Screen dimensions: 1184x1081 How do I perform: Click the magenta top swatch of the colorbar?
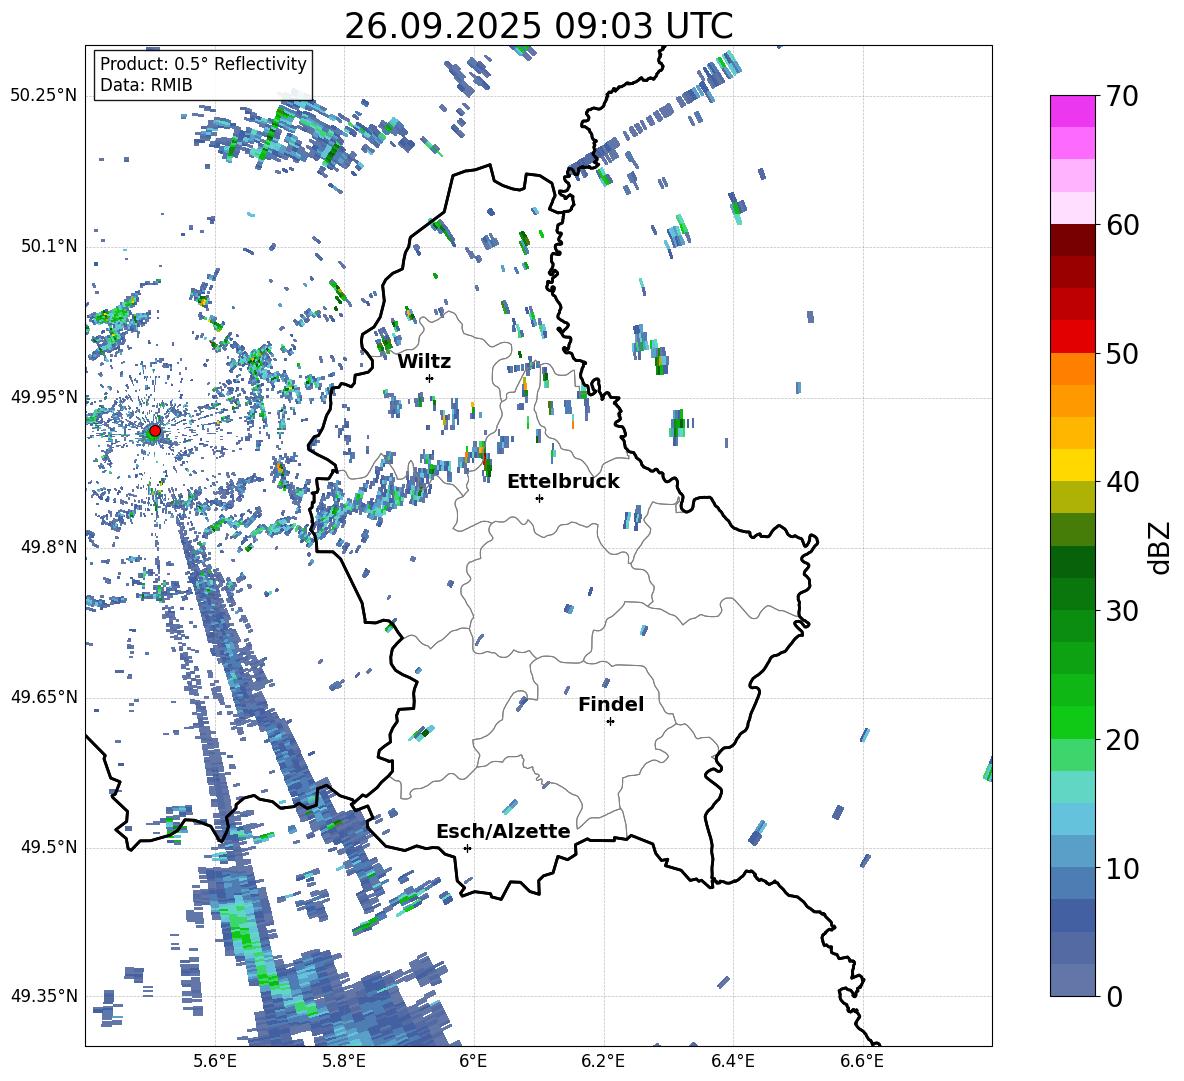pos(1072,111)
